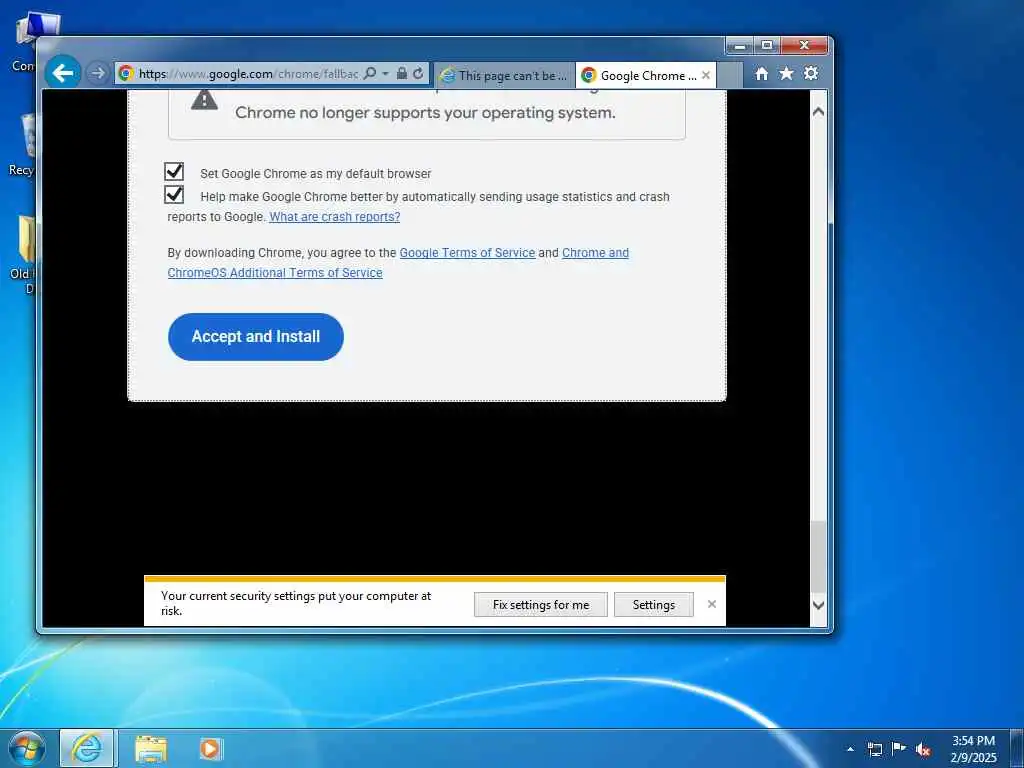
Task: Open new tab button beside tabs
Action: tap(729, 76)
